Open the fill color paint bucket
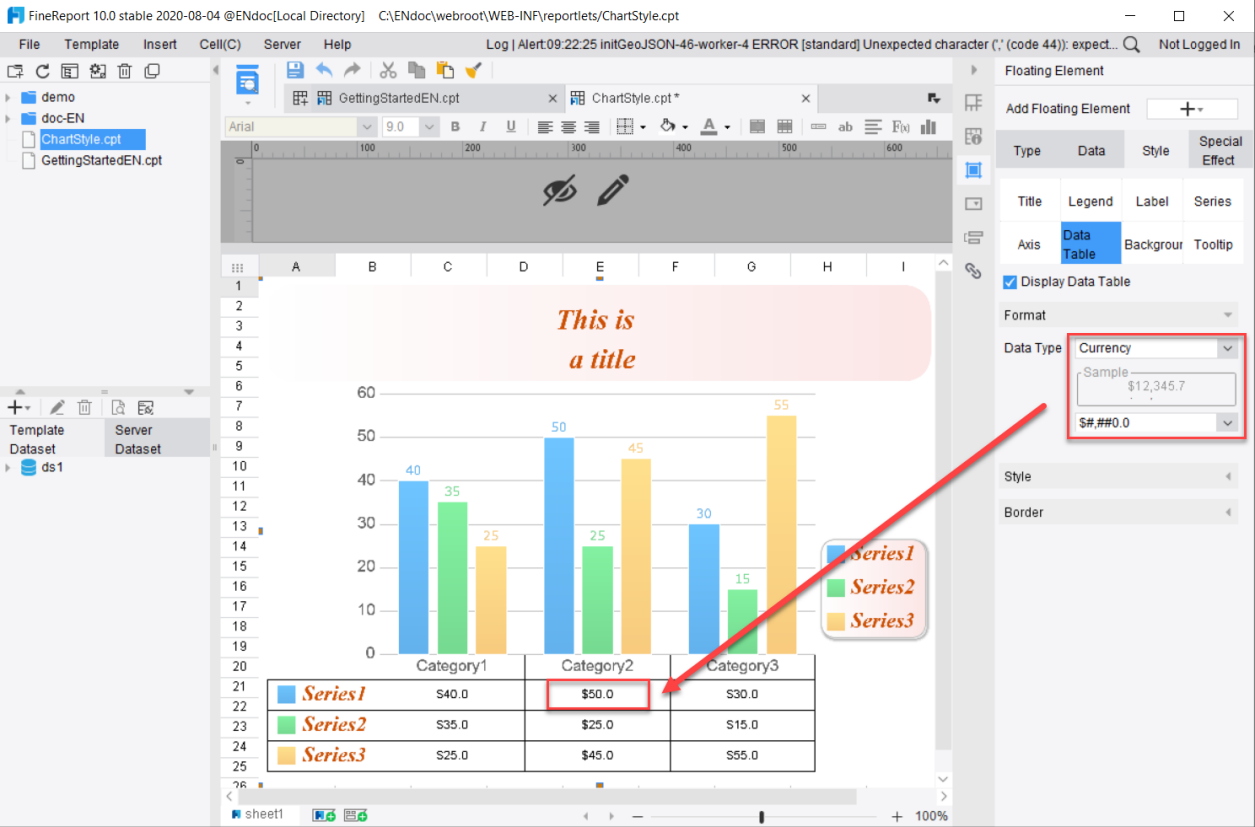The width and height of the screenshot is (1255, 827). pyautogui.click(x=669, y=127)
